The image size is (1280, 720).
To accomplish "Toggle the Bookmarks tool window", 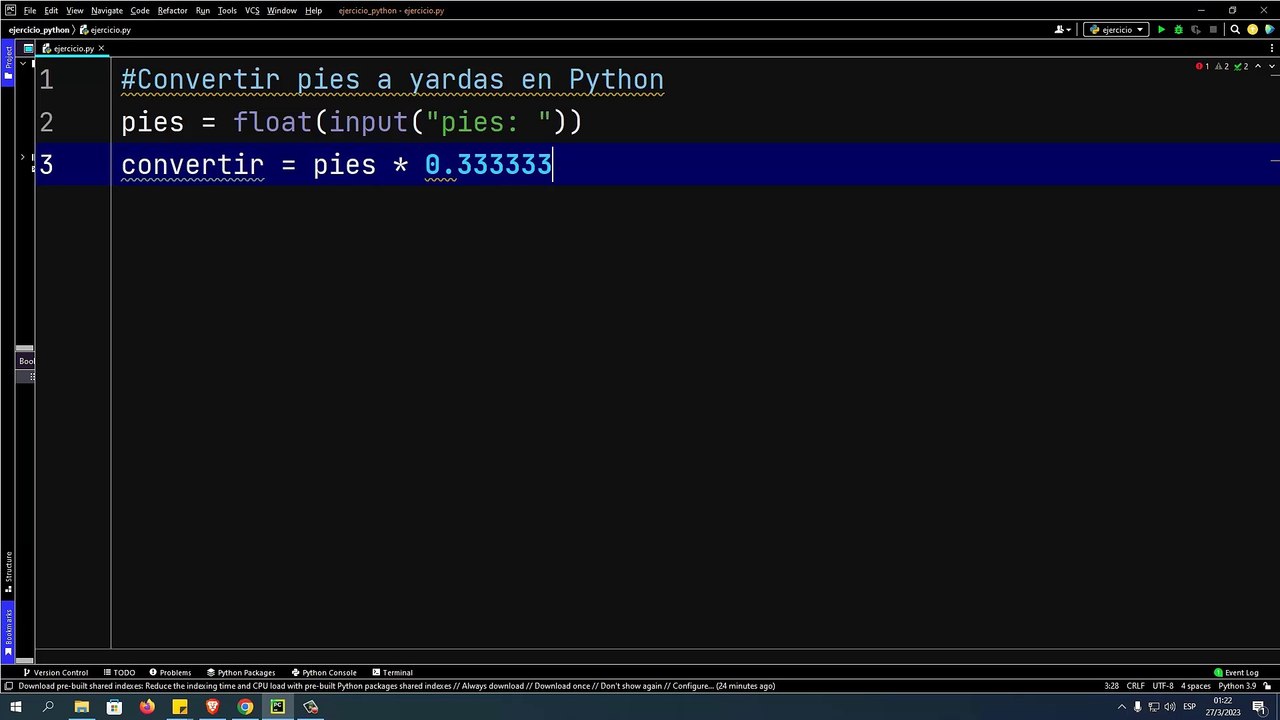I will pos(8,632).
